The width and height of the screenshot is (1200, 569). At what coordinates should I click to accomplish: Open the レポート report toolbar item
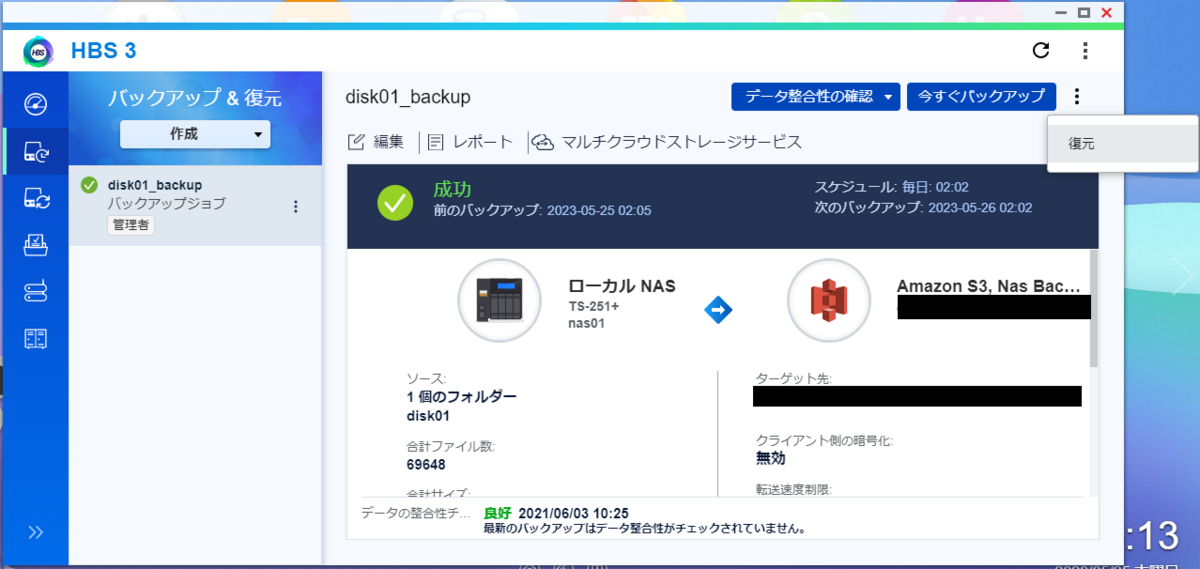tap(471, 142)
